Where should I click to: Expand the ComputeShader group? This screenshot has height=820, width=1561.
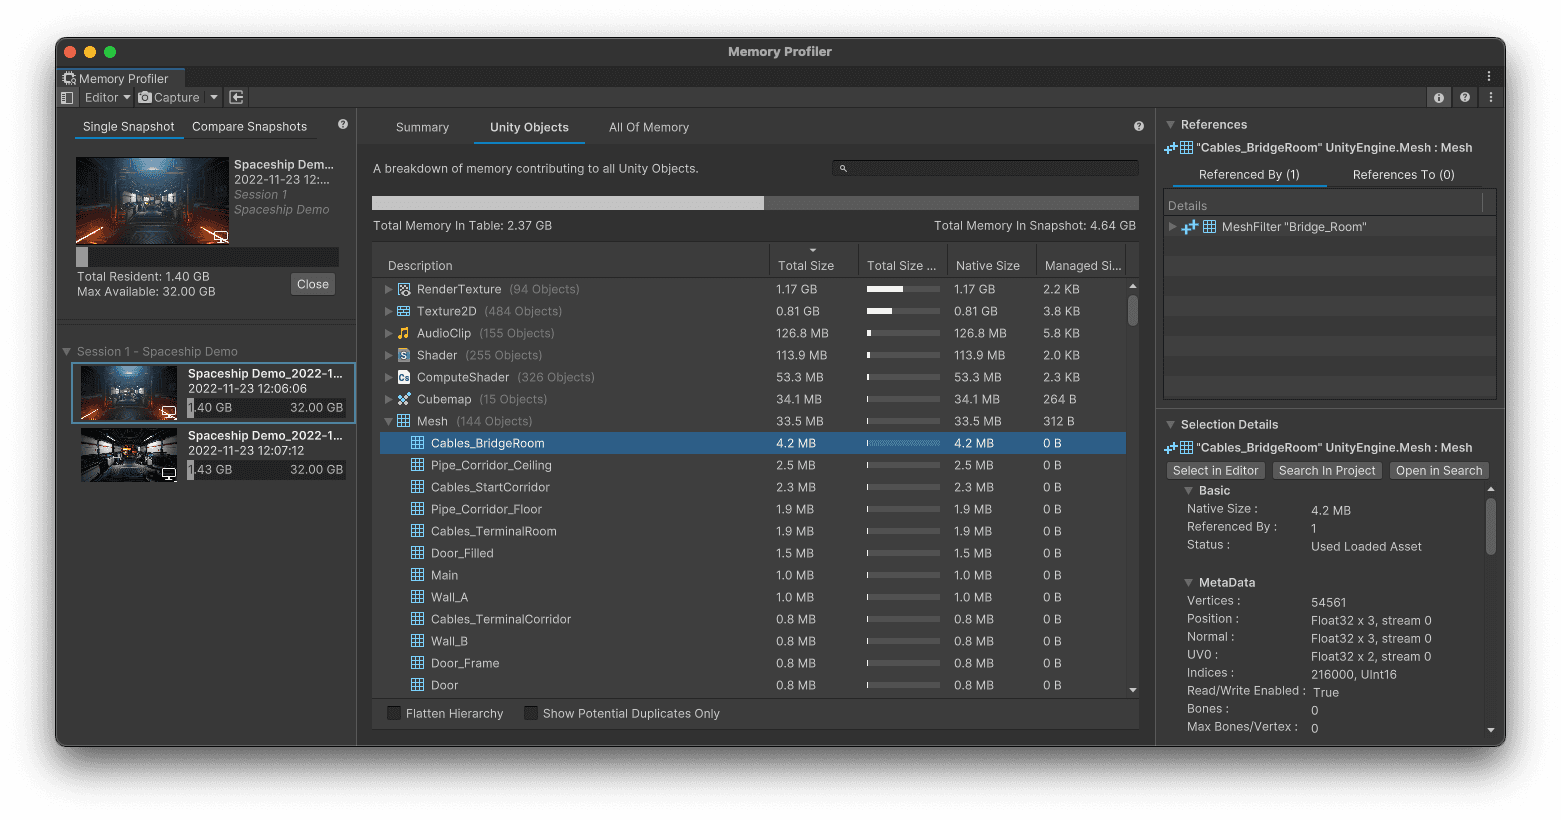[389, 377]
